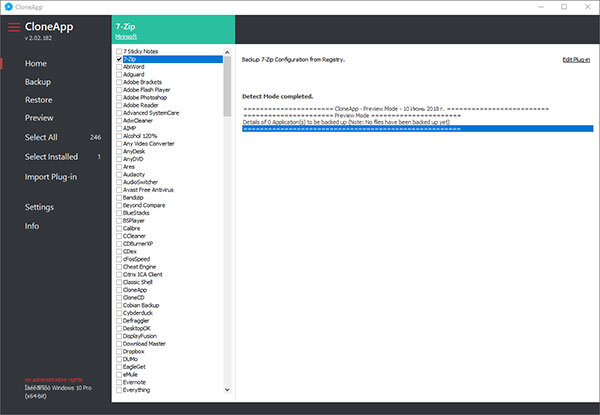Minimize the CloneApp window
Viewport: 600px width, 415px height.
point(541,7)
